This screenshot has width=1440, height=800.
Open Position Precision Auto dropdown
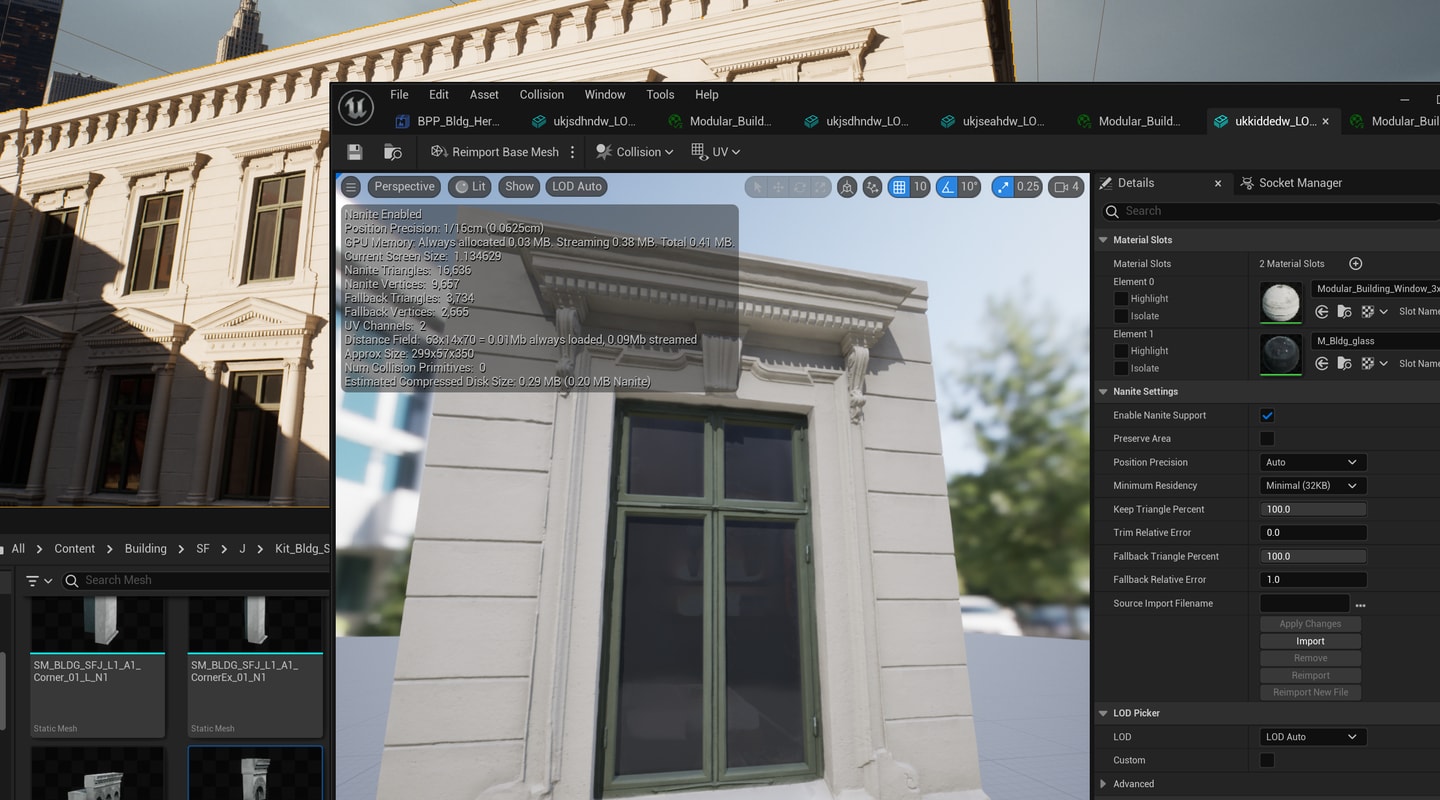(x=1313, y=462)
